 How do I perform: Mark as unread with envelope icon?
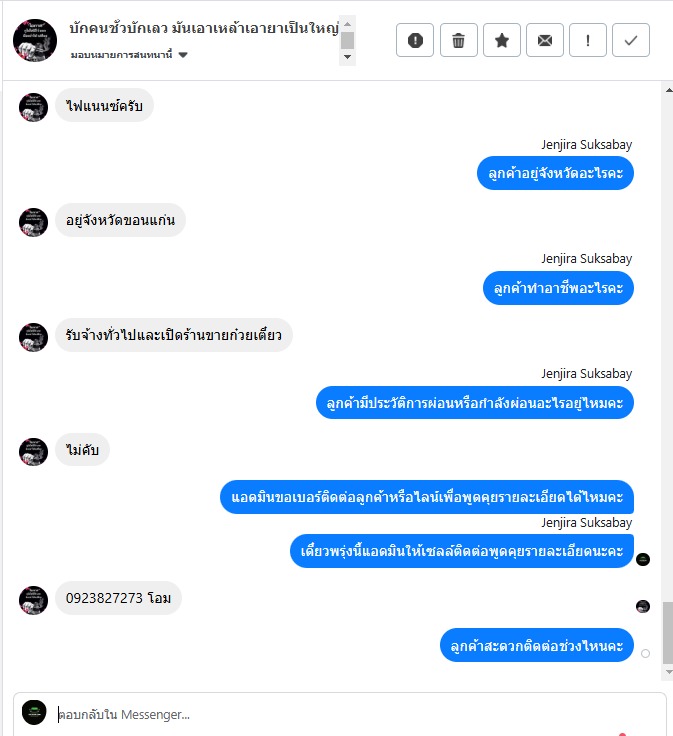pos(545,40)
